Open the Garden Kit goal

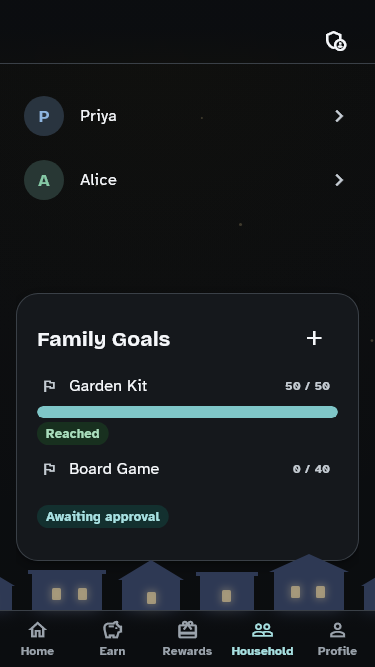tap(108, 386)
